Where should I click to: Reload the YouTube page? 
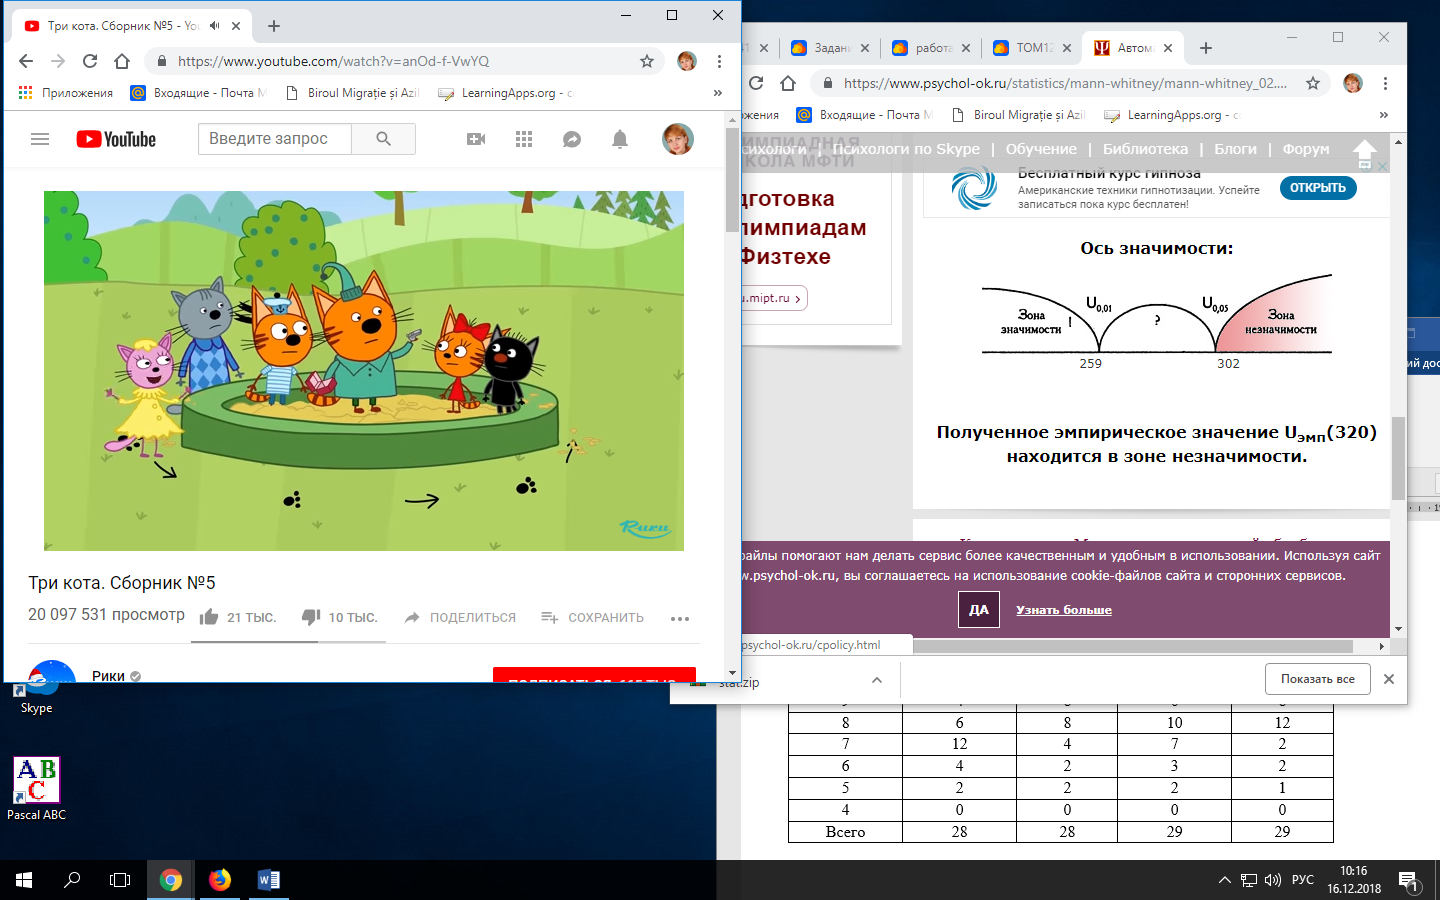[90, 61]
